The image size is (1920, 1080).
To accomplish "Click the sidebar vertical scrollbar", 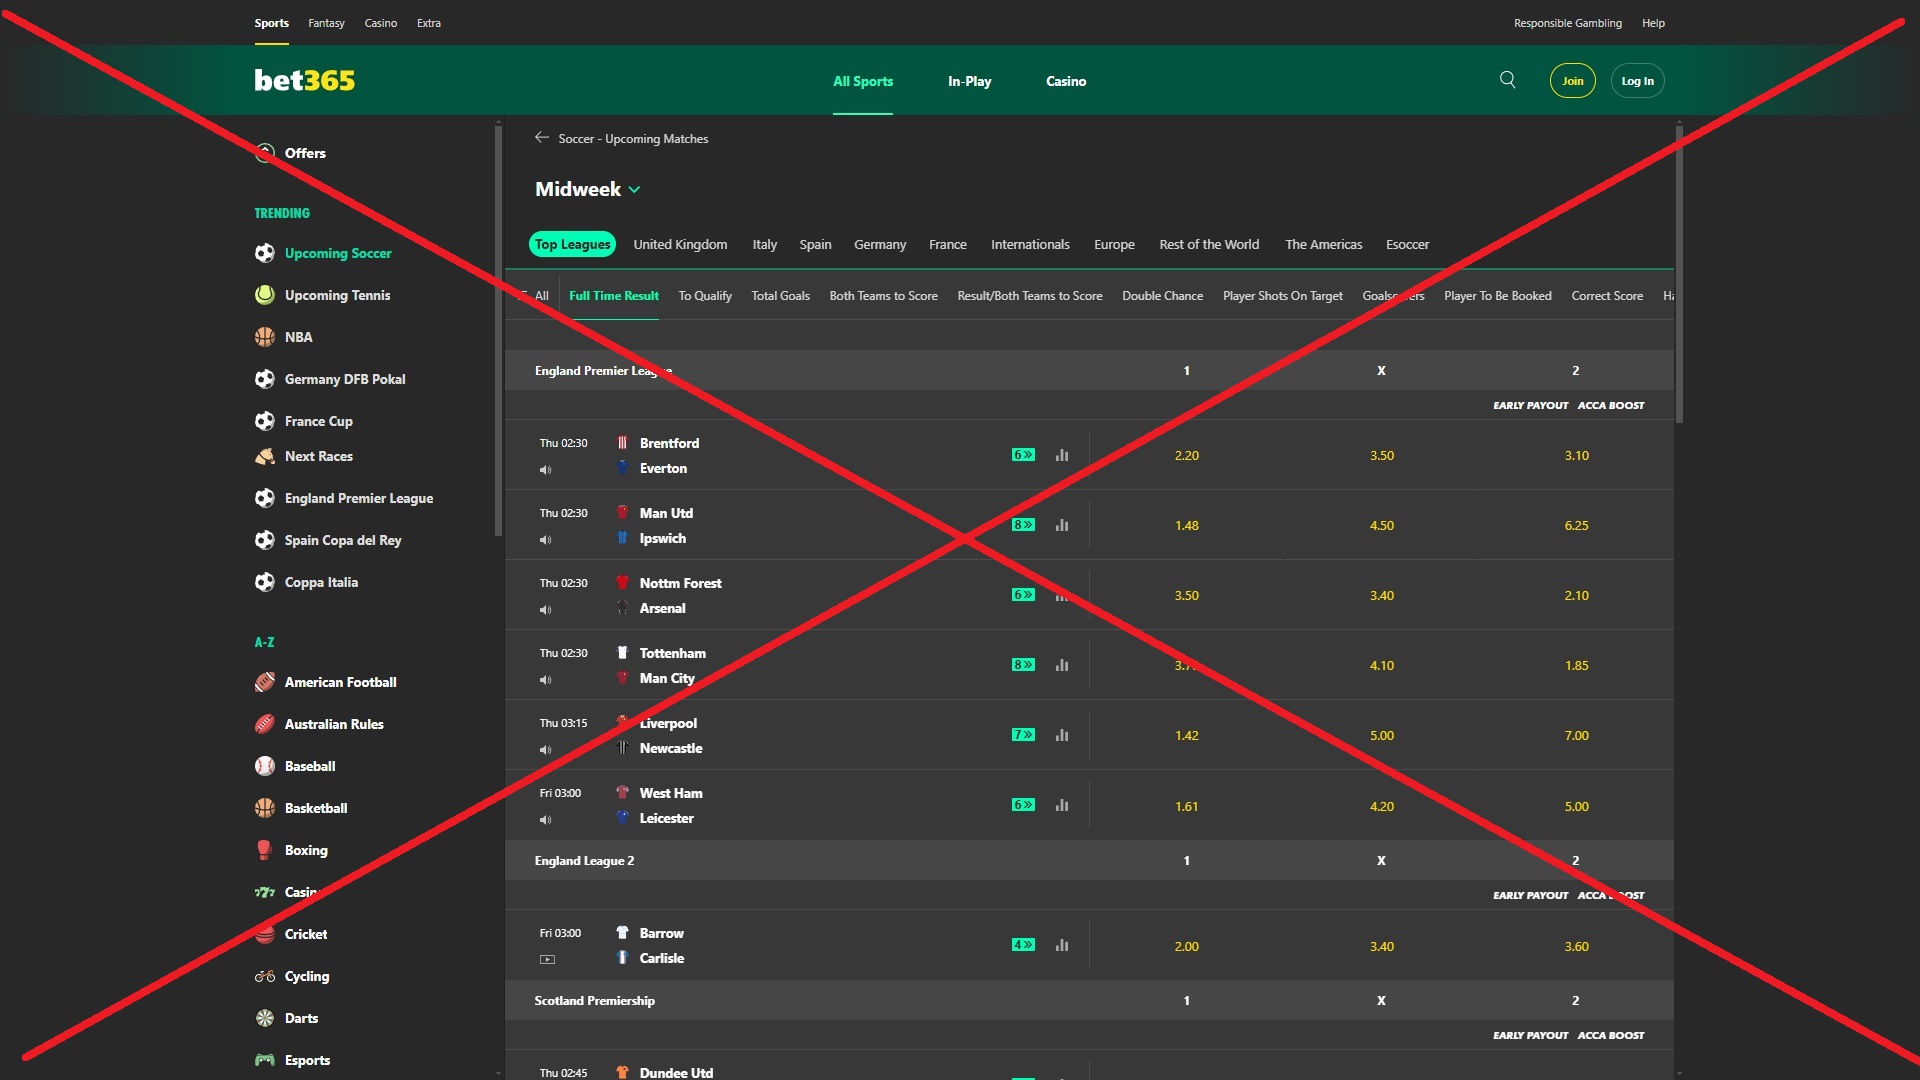I will (498, 330).
